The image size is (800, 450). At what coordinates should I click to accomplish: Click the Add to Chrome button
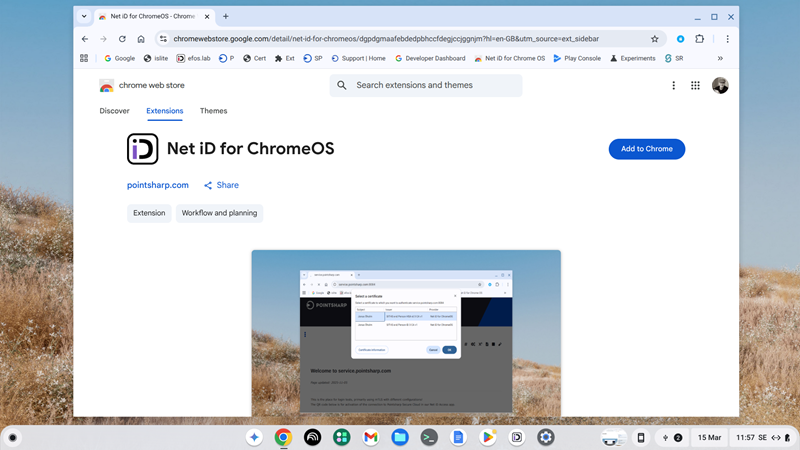pos(646,149)
